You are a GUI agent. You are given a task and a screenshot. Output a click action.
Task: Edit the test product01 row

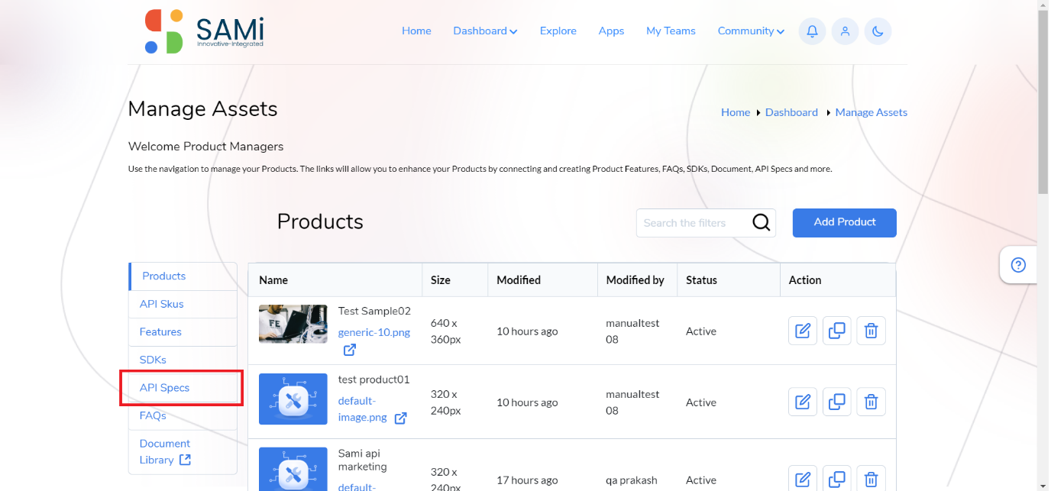[x=802, y=401]
